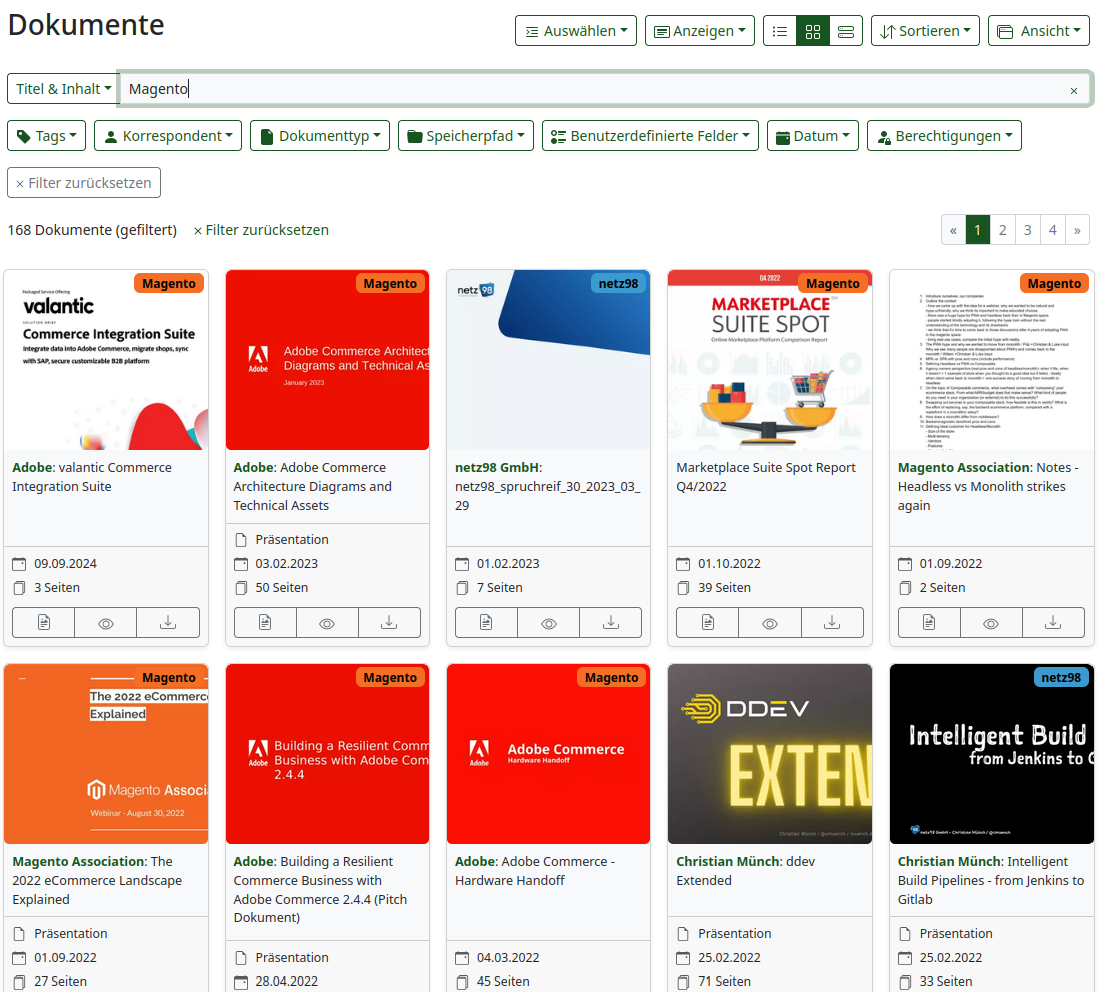Open the Auswählen dropdown
Screen dimensions: 1103x992
coord(576,31)
